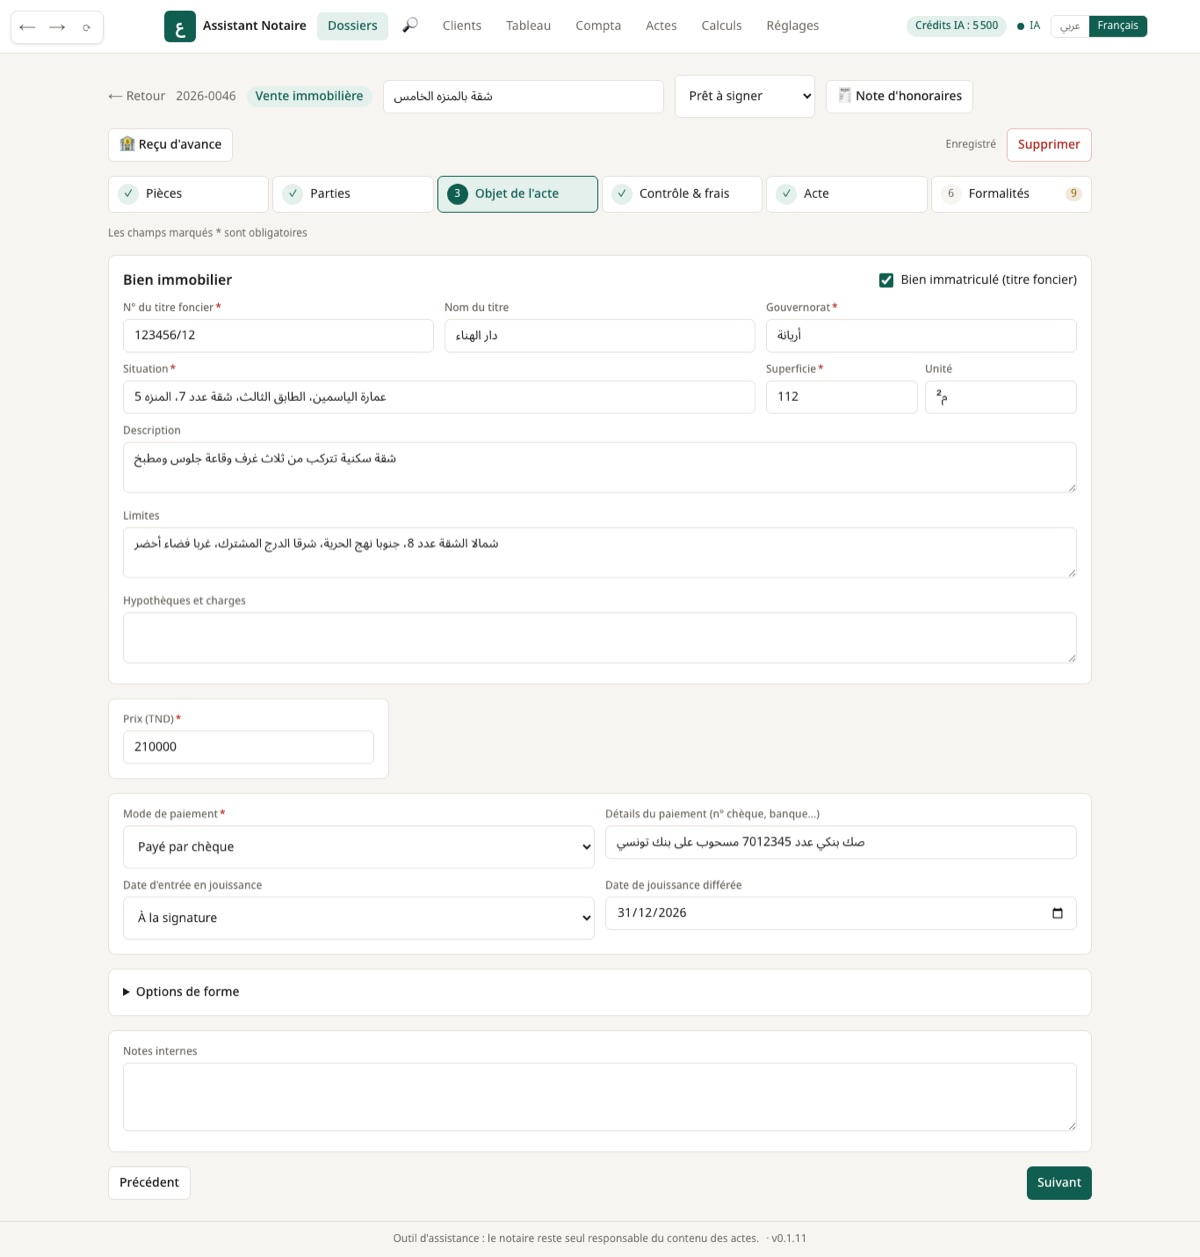Open the Dossiers menu
The height and width of the screenshot is (1257, 1200).
353,26
